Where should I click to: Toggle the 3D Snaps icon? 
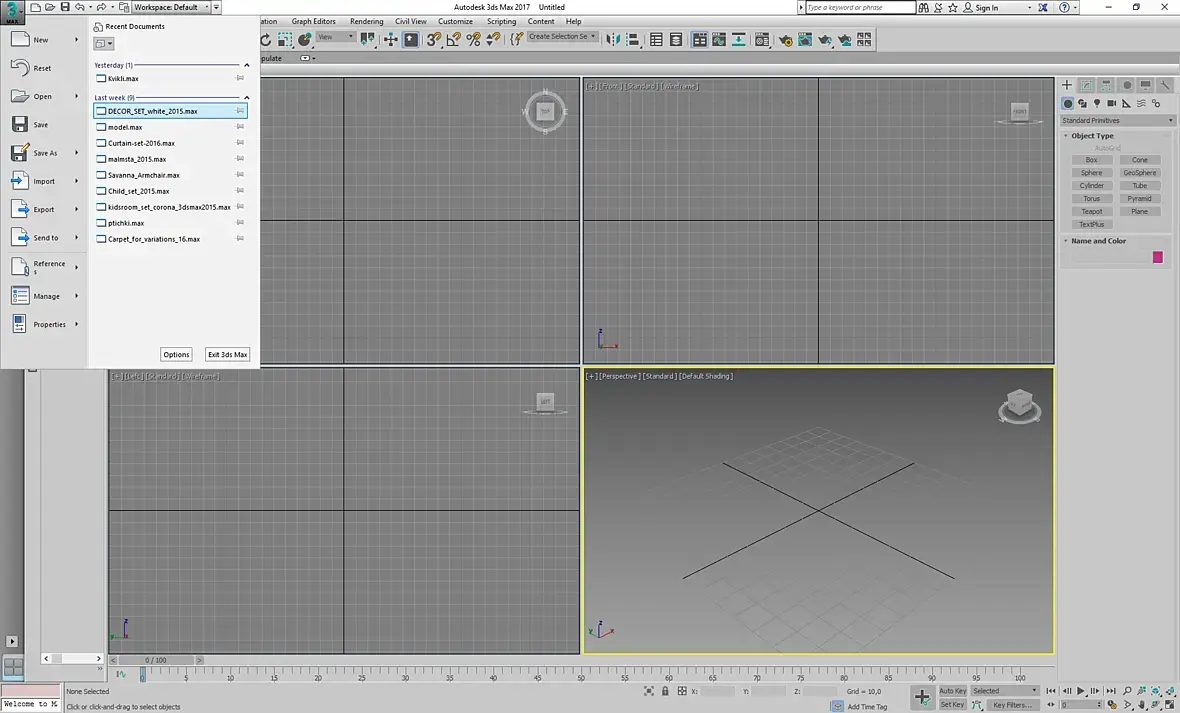click(x=433, y=39)
